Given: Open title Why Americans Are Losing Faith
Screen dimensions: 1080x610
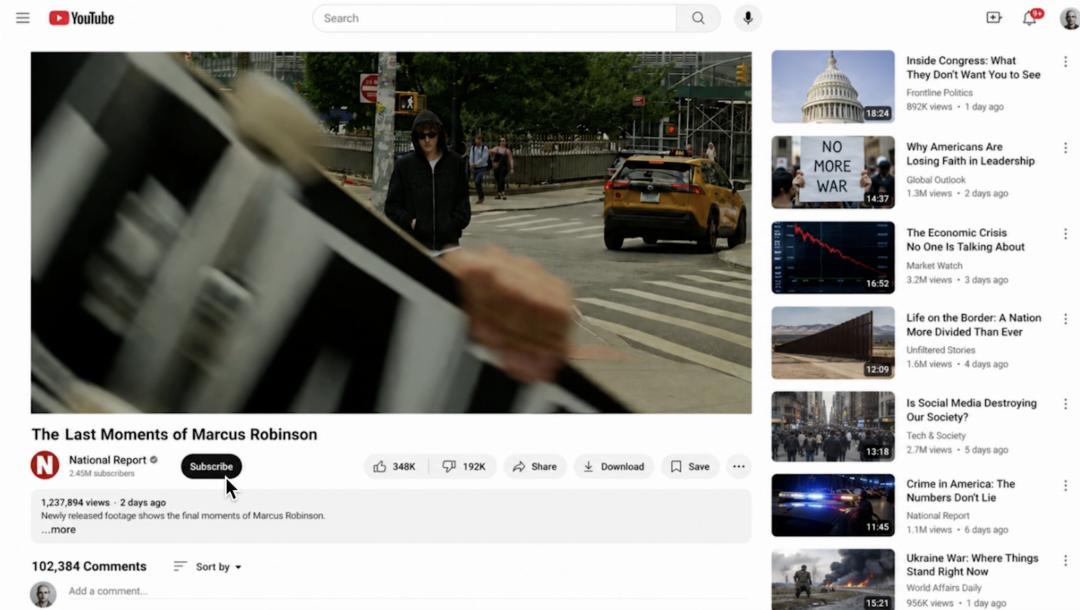Looking at the screenshot, I should pyautogui.click(x=970, y=154).
